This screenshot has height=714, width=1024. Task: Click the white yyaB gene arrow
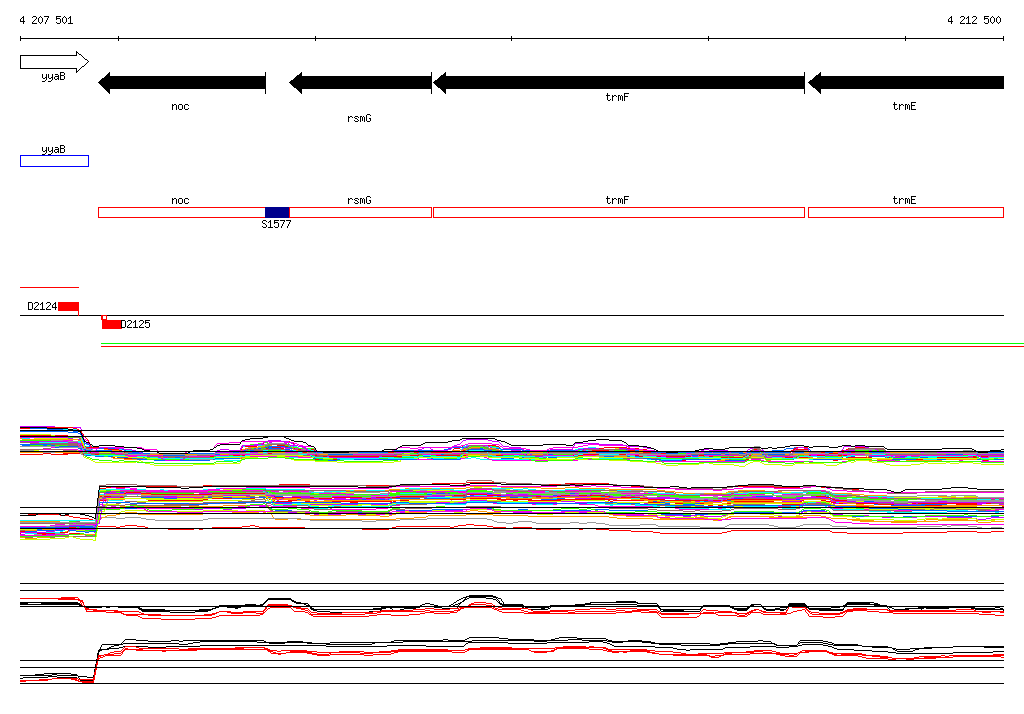coord(54,62)
